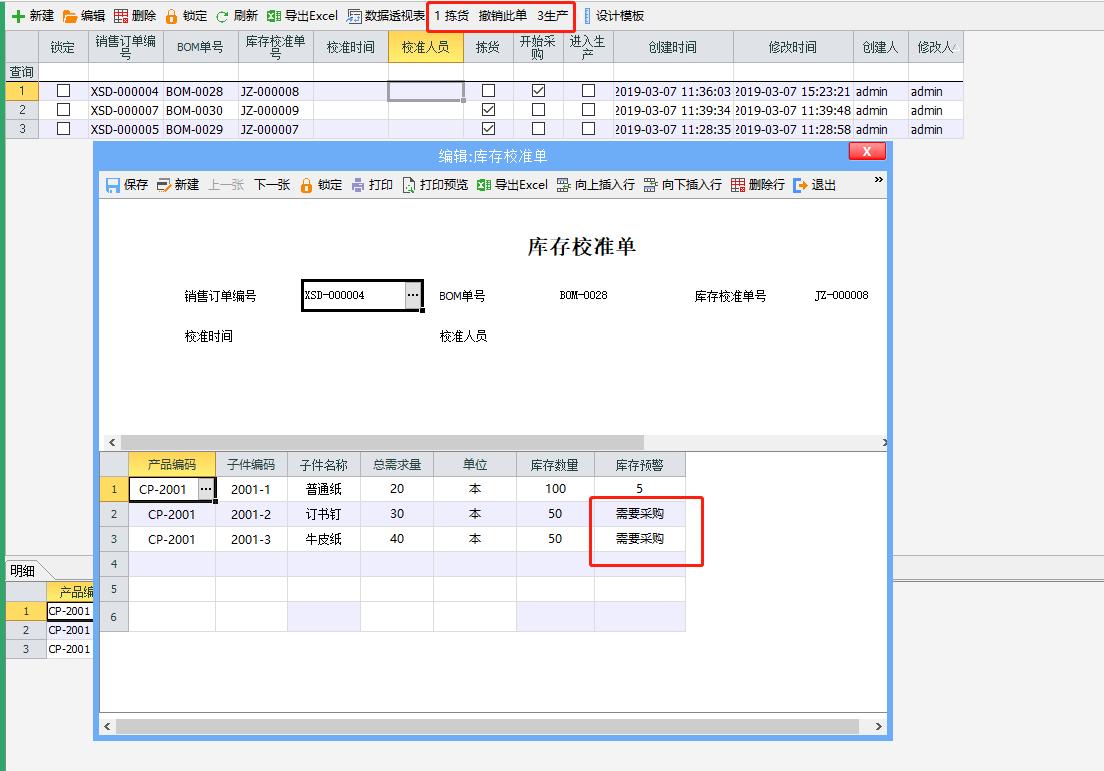Click left arrow of the form scrollbar
The image size is (1104, 771).
(x=112, y=442)
